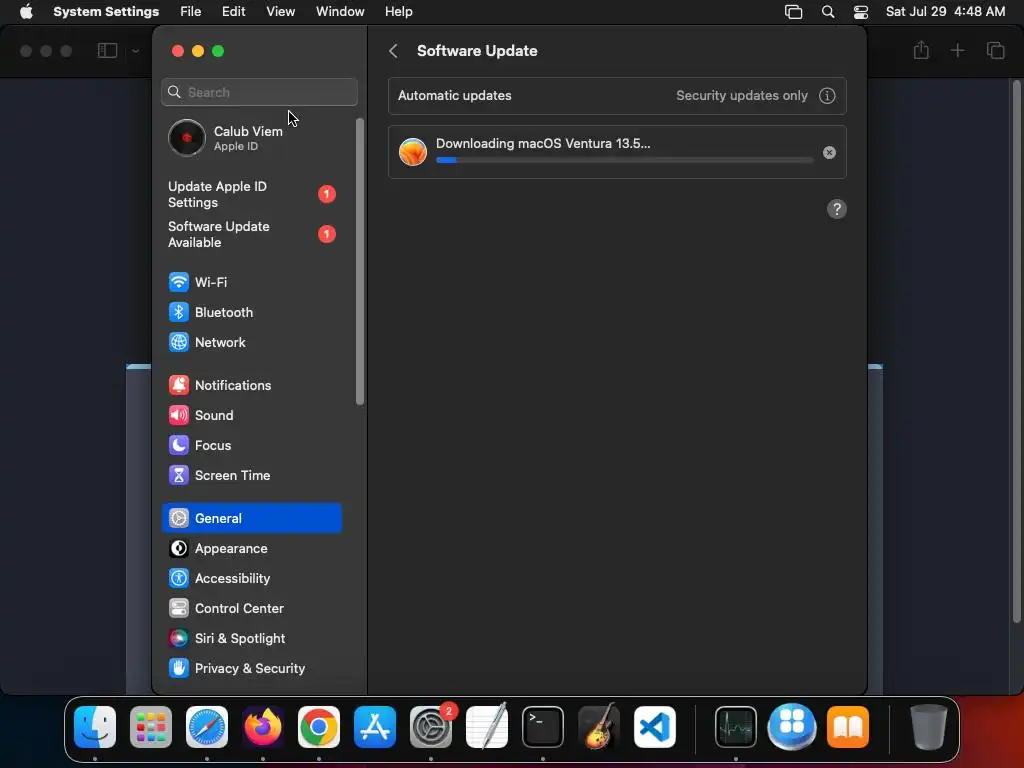The width and height of the screenshot is (1024, 768).
Task: Launch GarageBand from the Dock
Action: [x=599, y=727]
